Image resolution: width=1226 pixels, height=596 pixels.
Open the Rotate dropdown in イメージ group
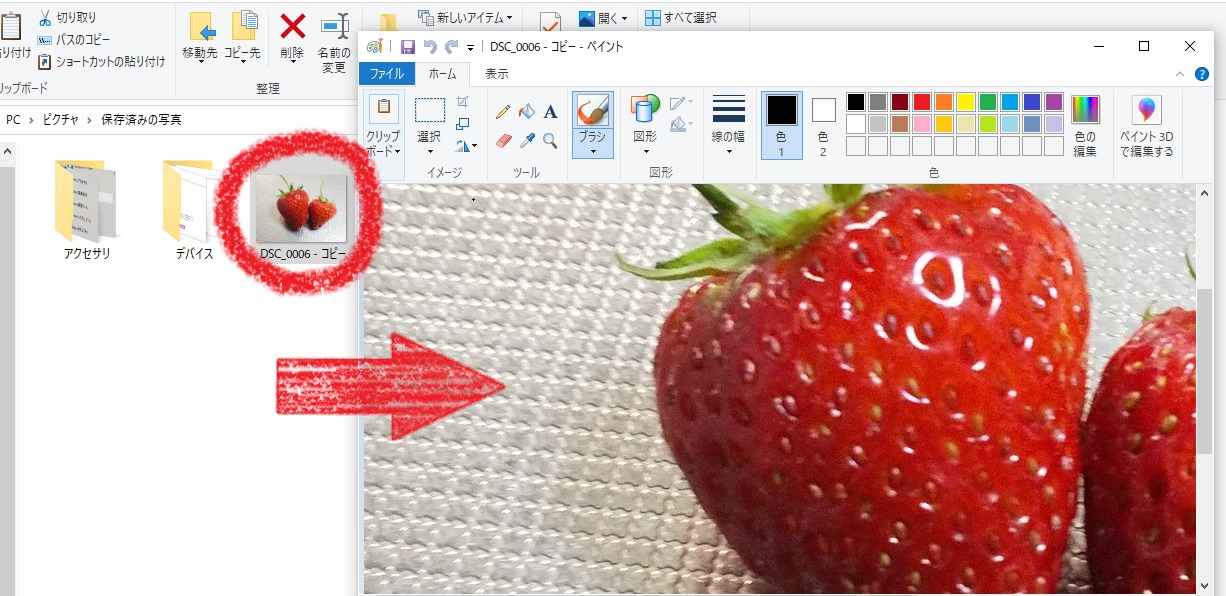[466, 146]
